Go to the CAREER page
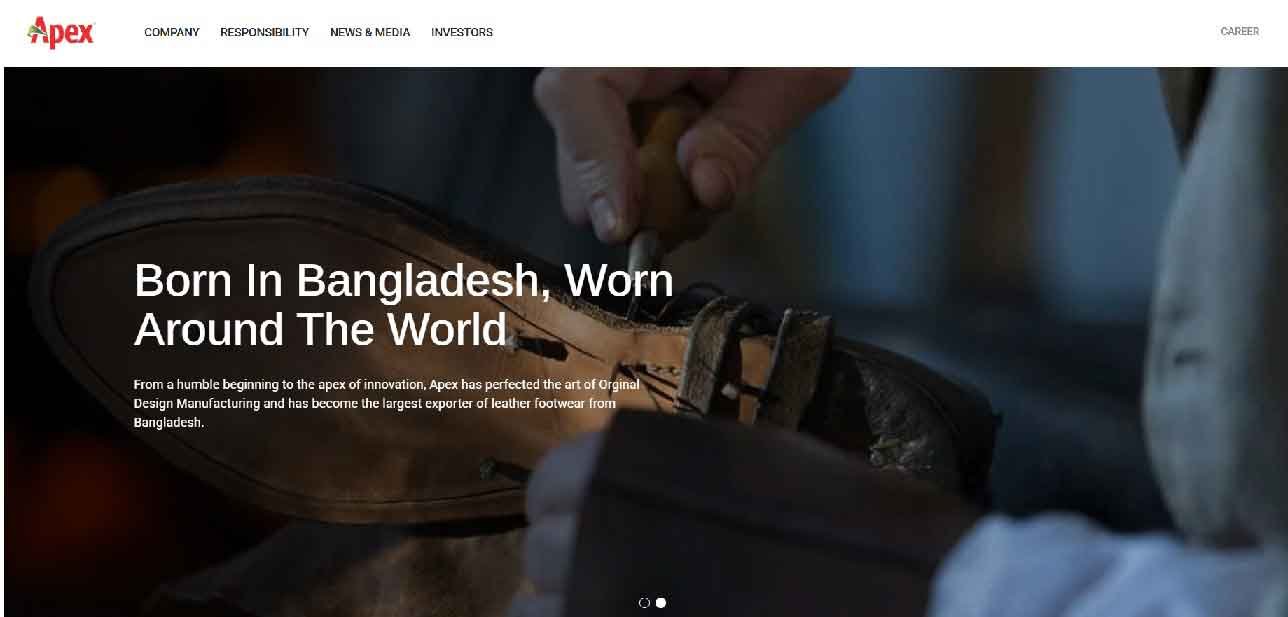 (1240, 32)
